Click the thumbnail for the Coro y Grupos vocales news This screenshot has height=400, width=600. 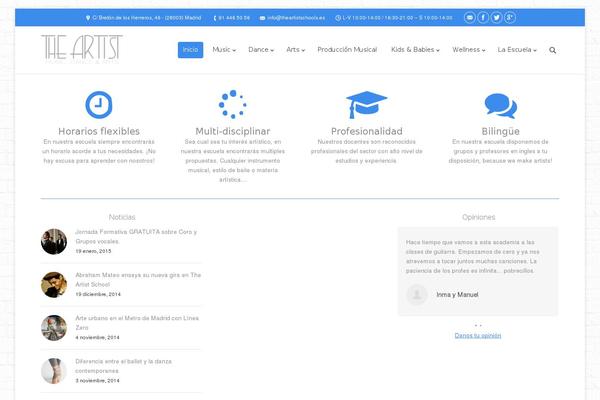pyautogui.click(x=54, y=242)
